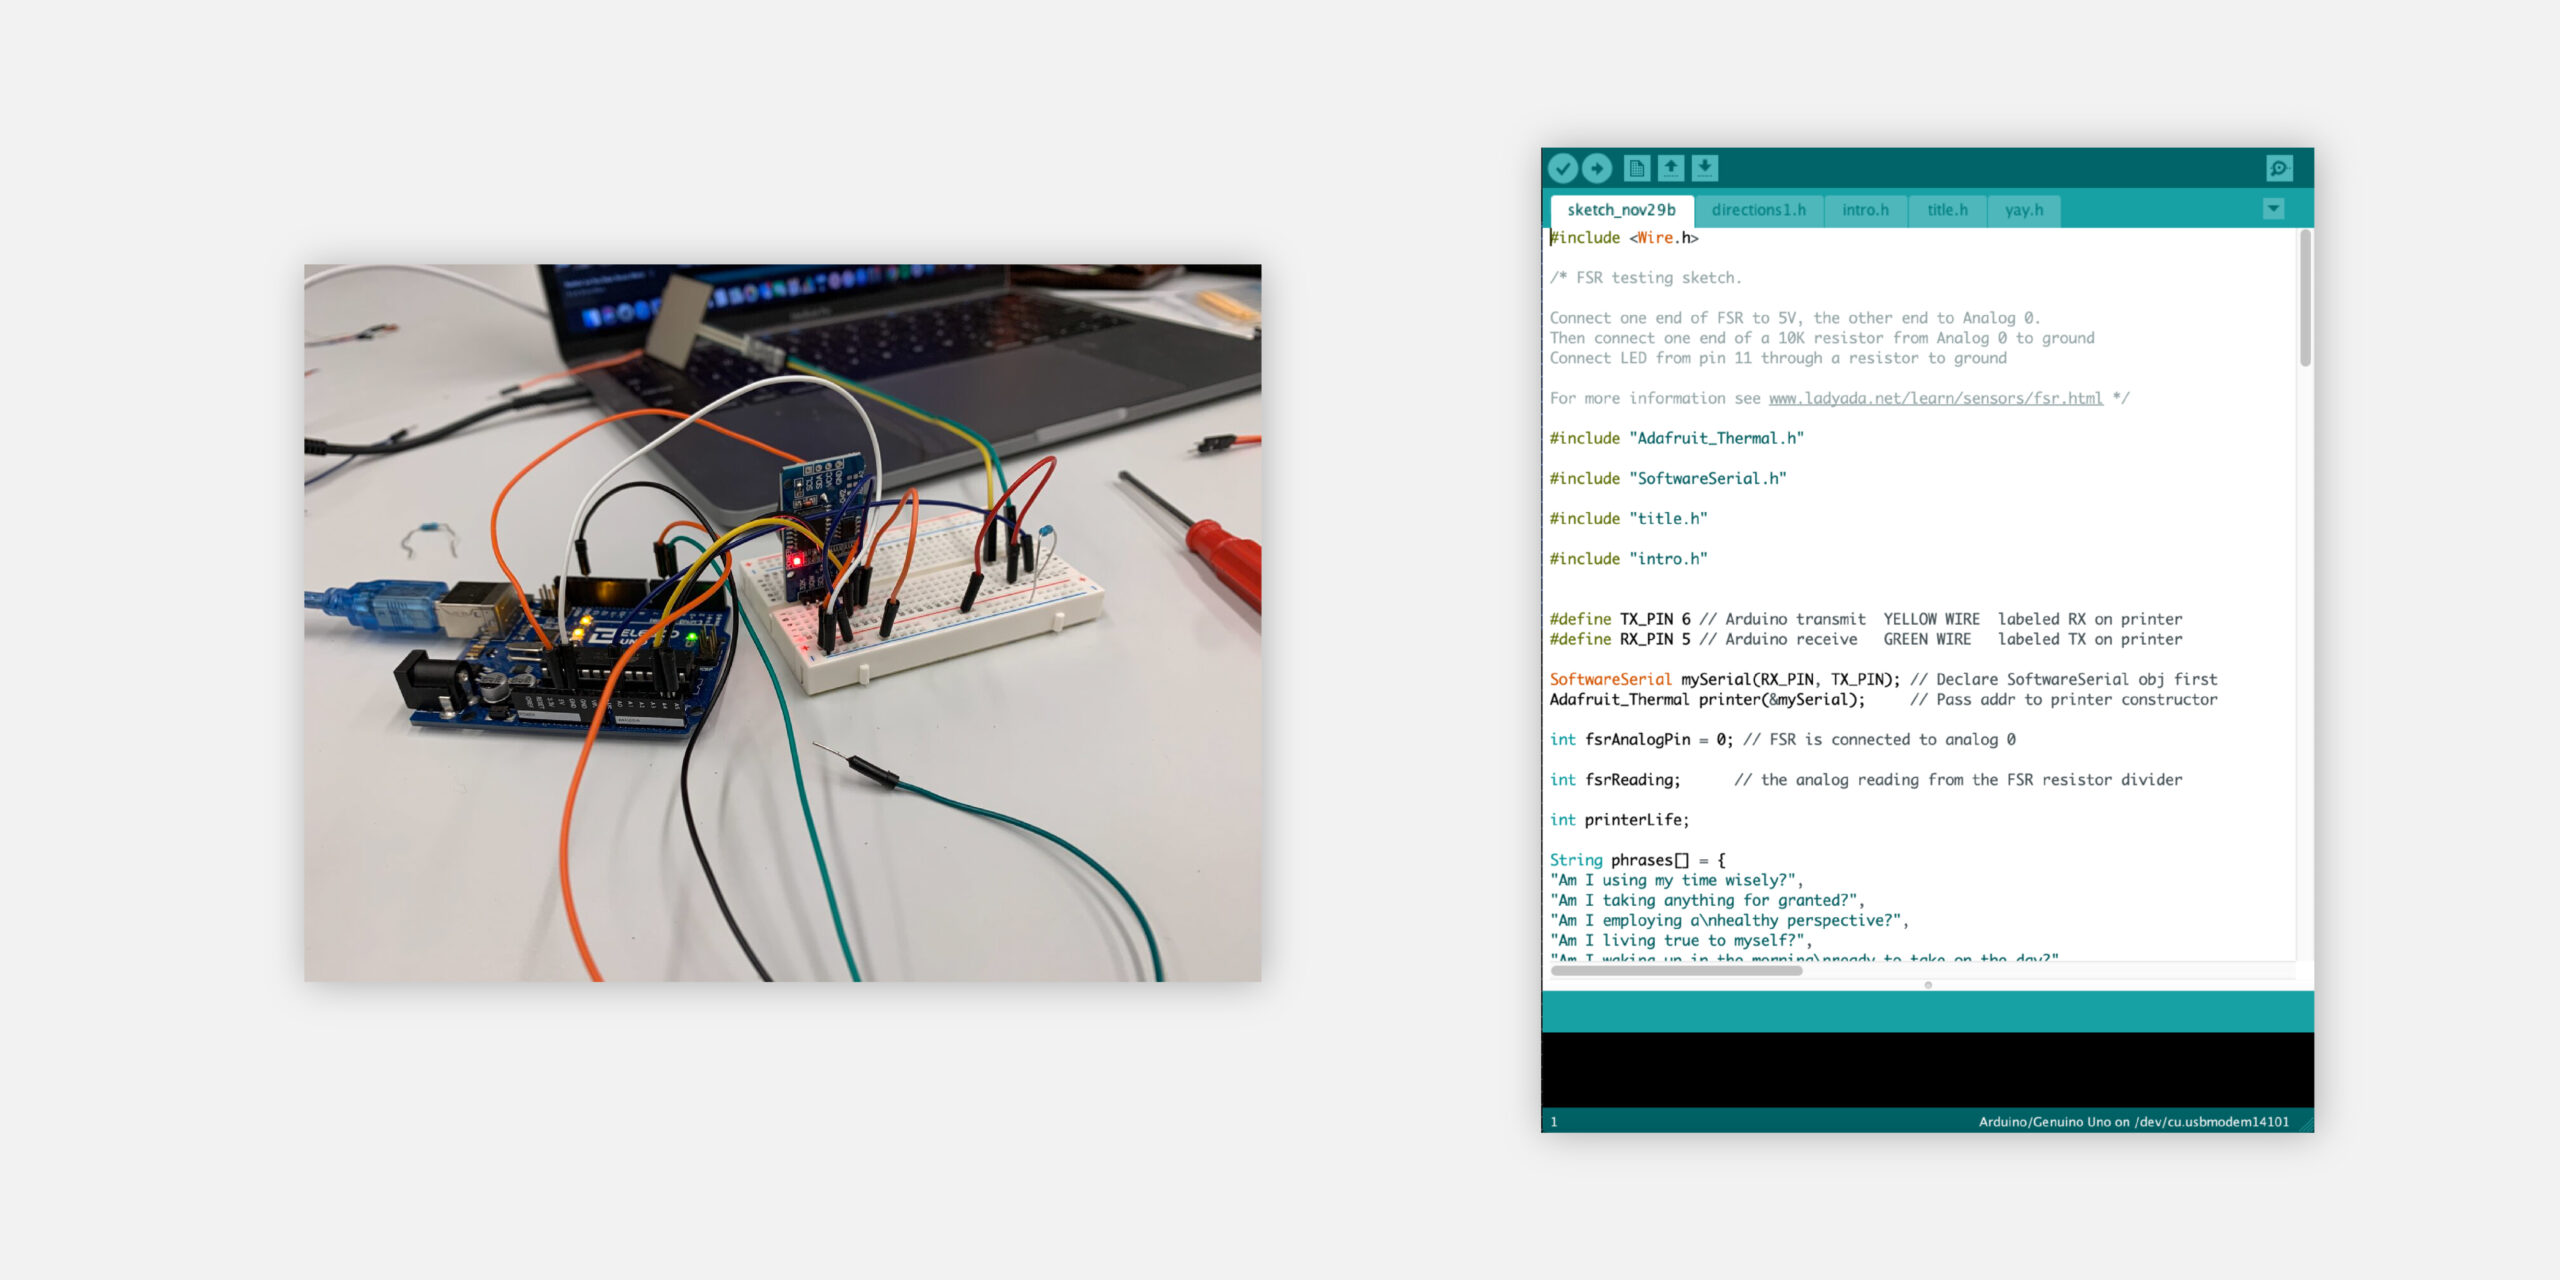
Task: Click the divider handle above the console
Action: coord(1928,985)
